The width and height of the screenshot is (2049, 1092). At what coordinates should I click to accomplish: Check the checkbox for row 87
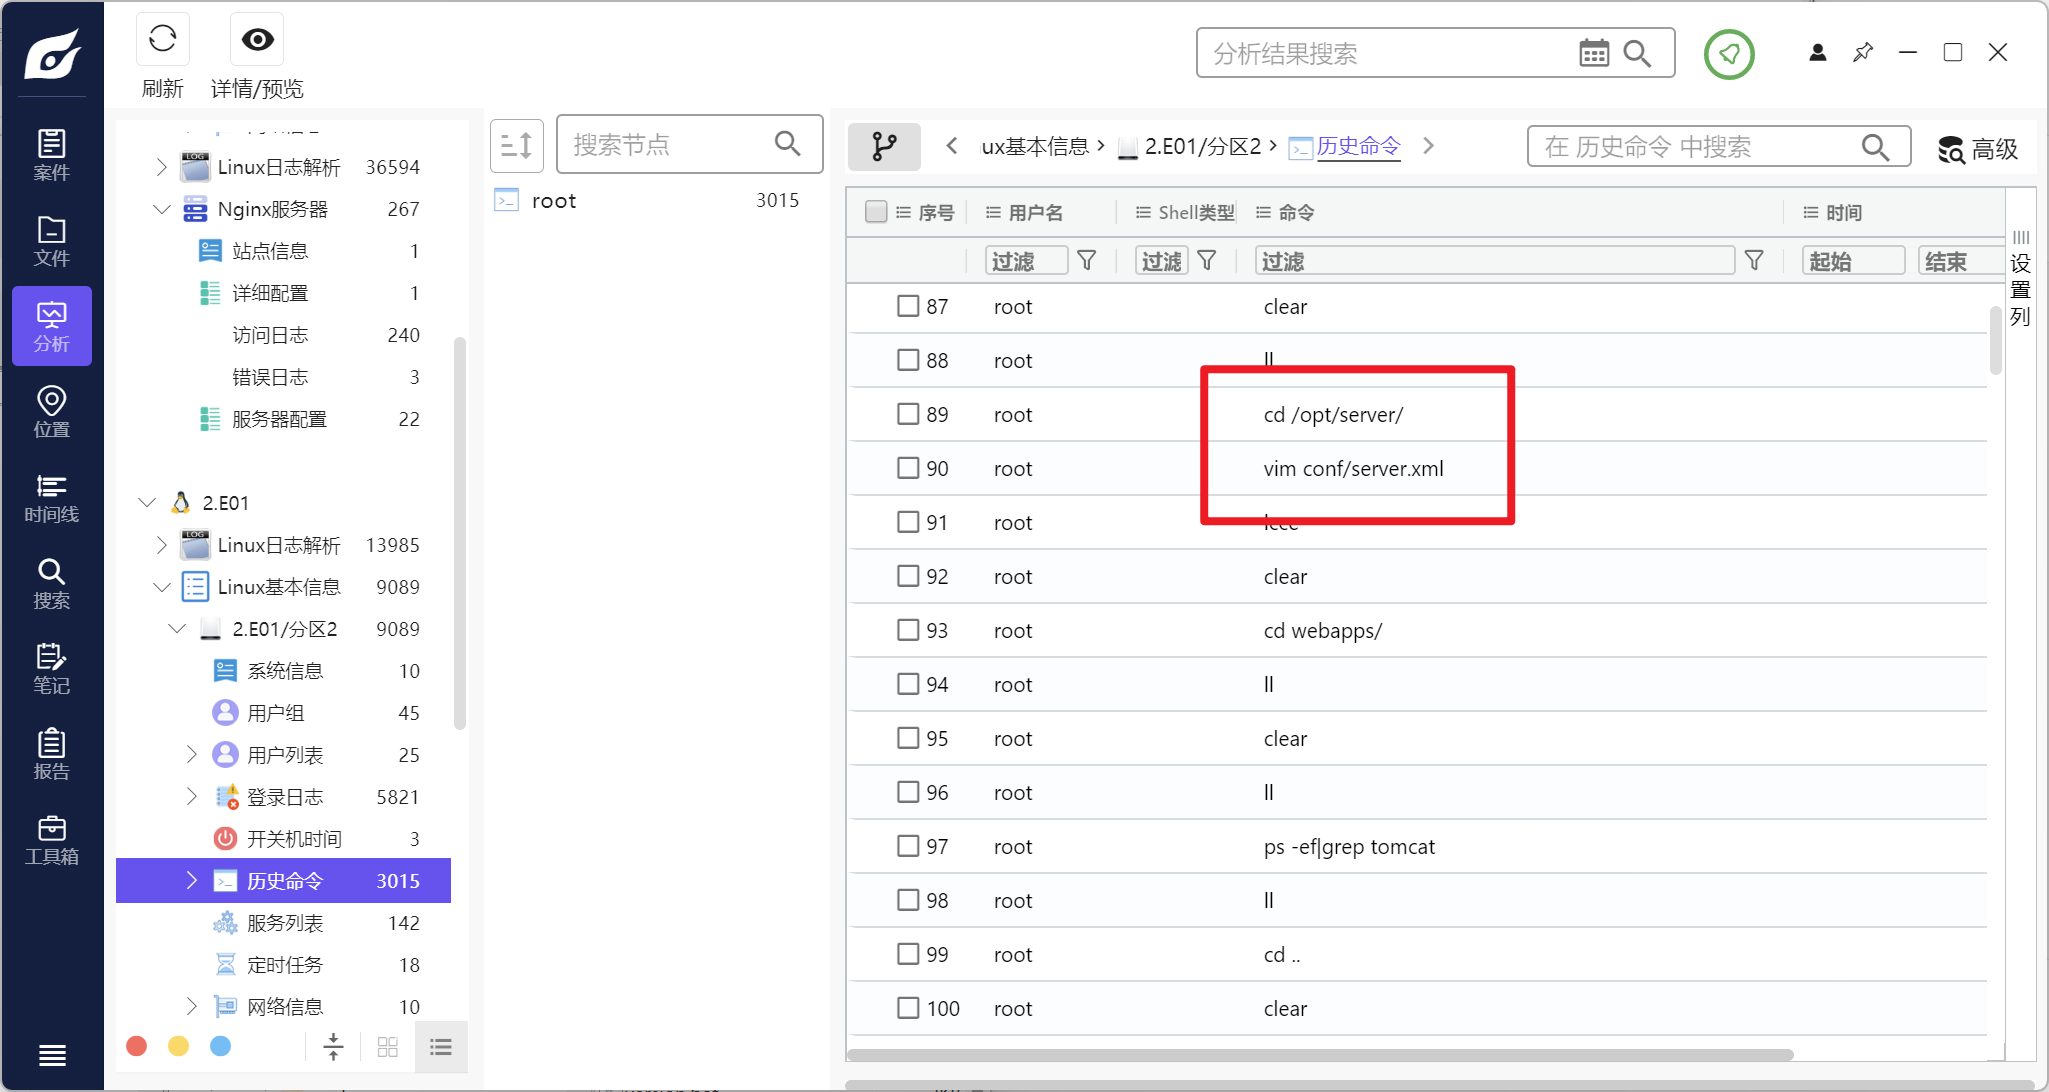coord(908,306)
